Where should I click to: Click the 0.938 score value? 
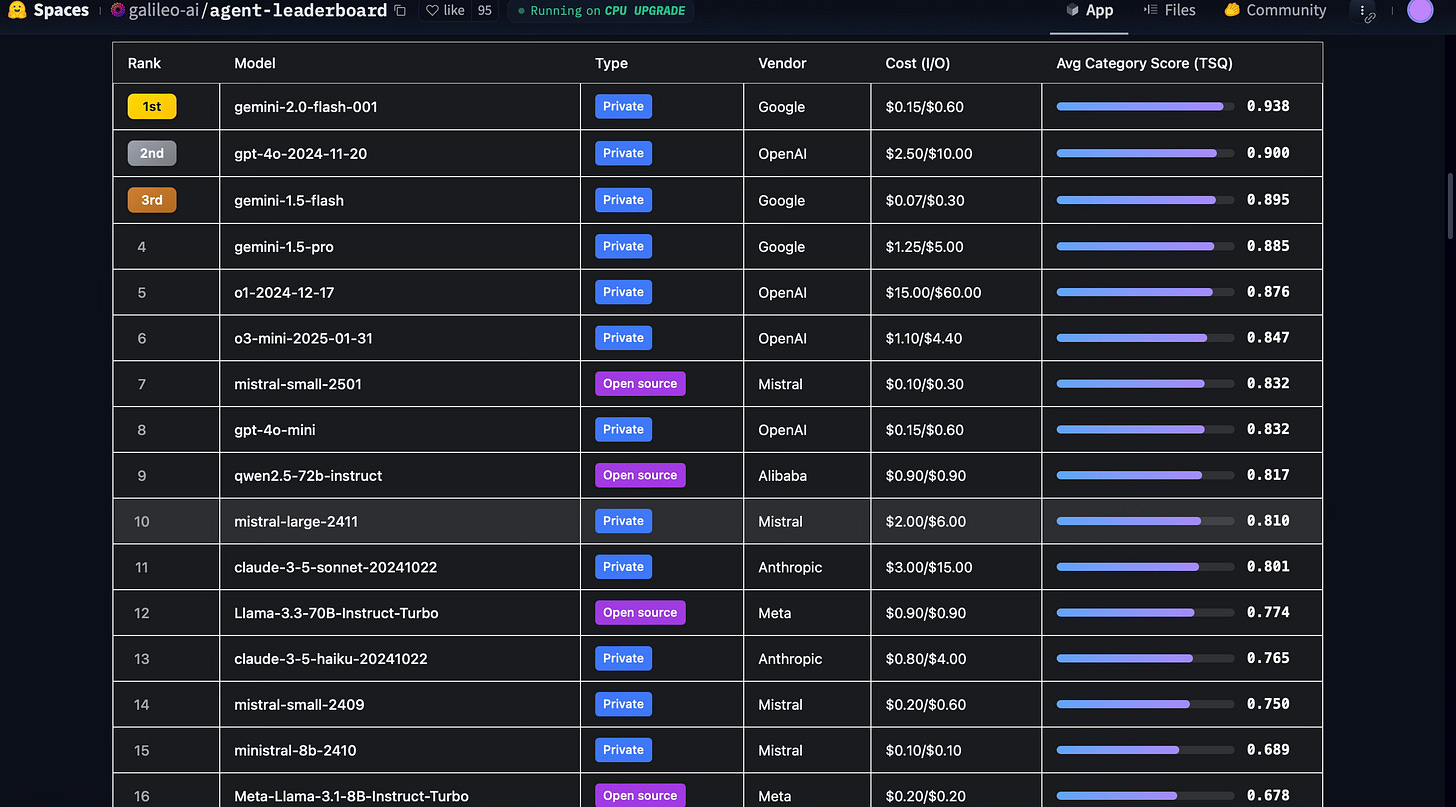coord(1268,106)
